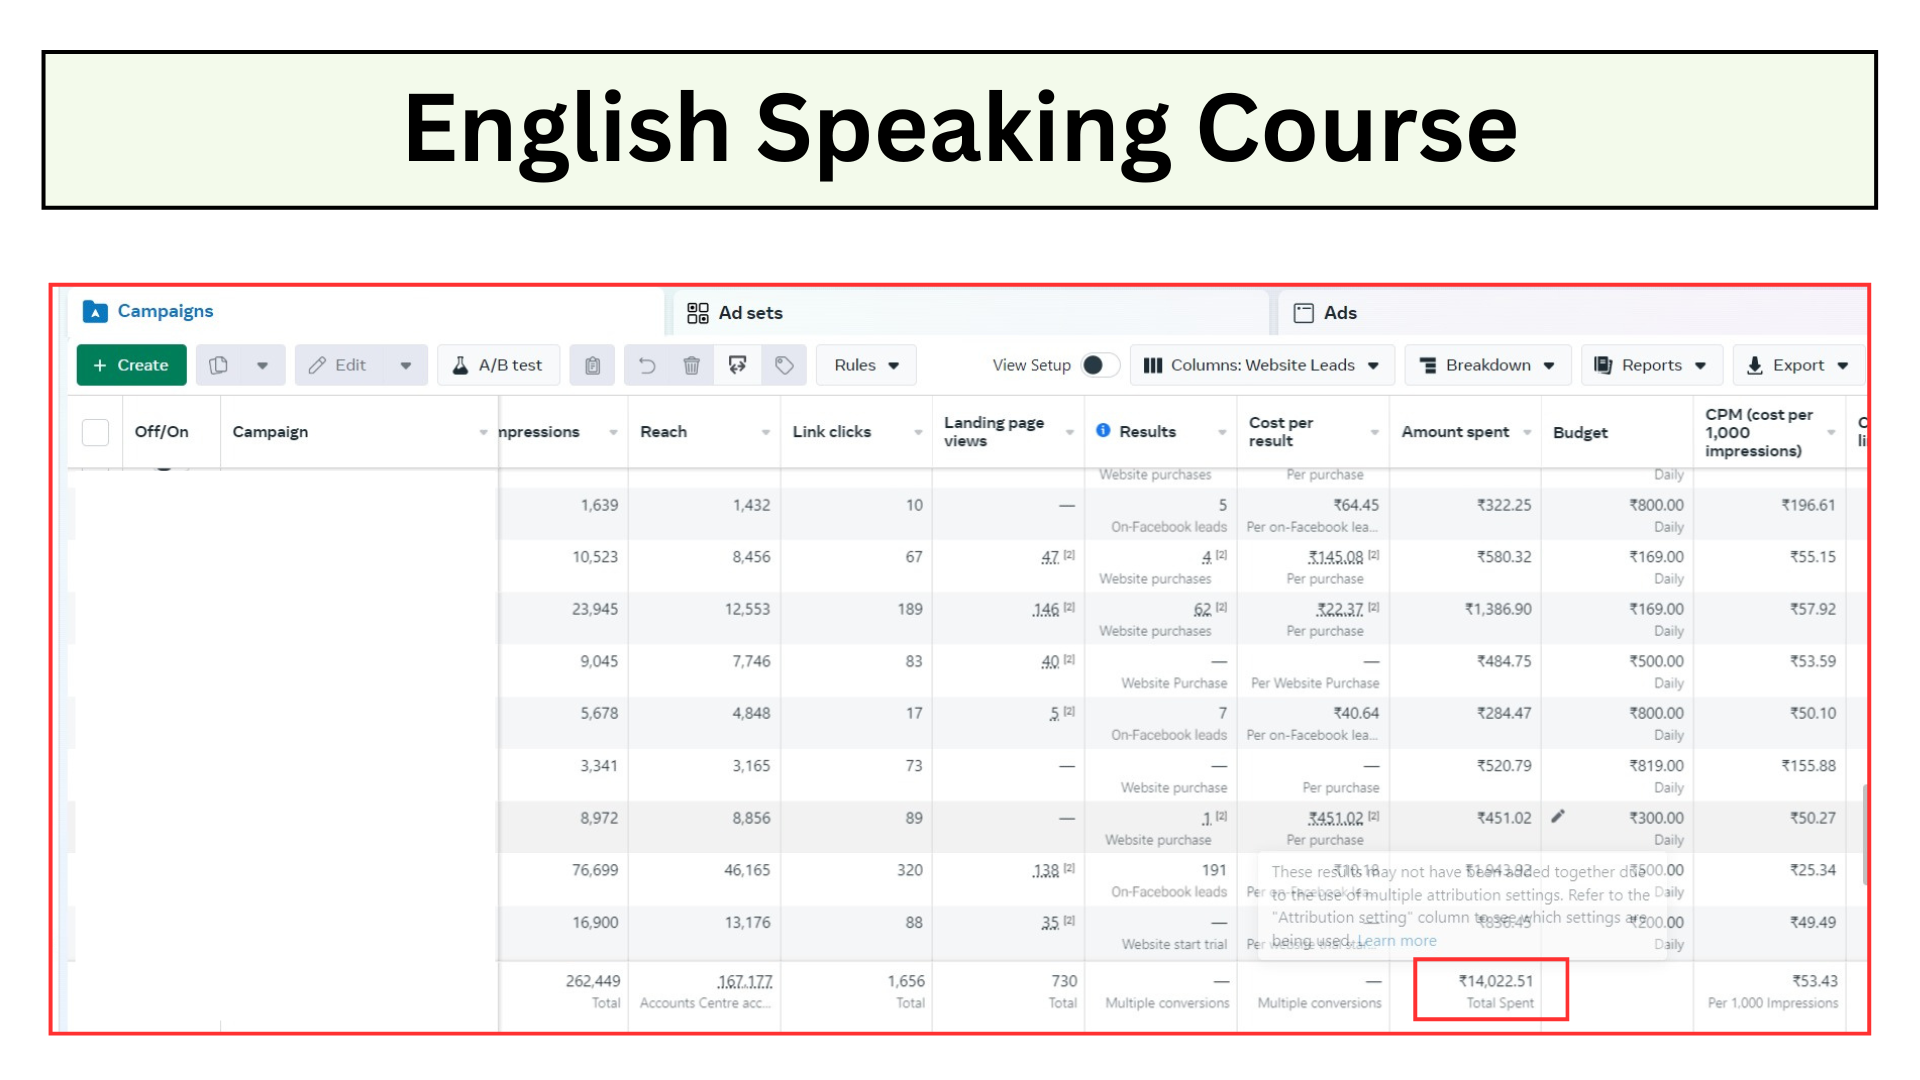Click the undo arrow icon
The width and height of the screenshot is (1920, 1080).
click(x=647, y=365)
